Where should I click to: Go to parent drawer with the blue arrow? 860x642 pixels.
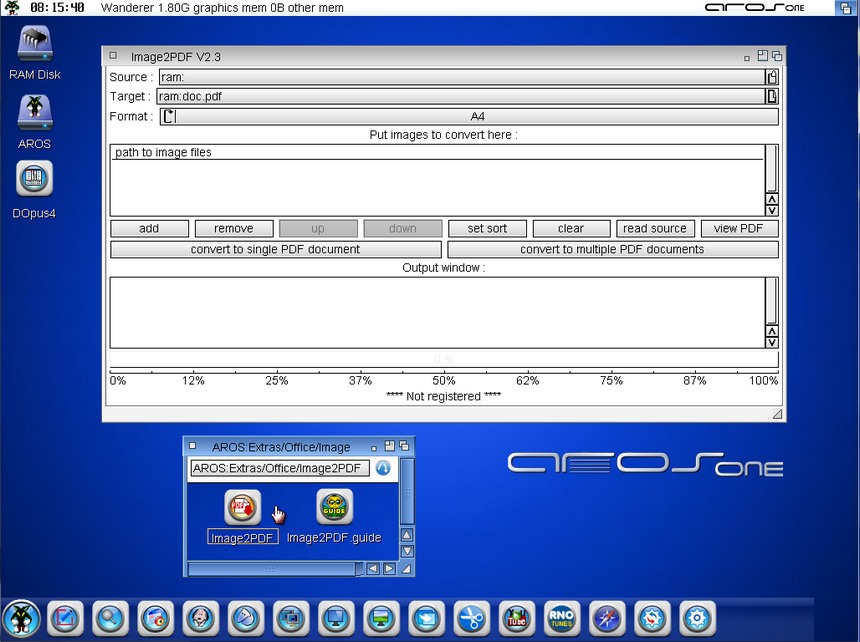pyautogui.click(x=383, y=468)
